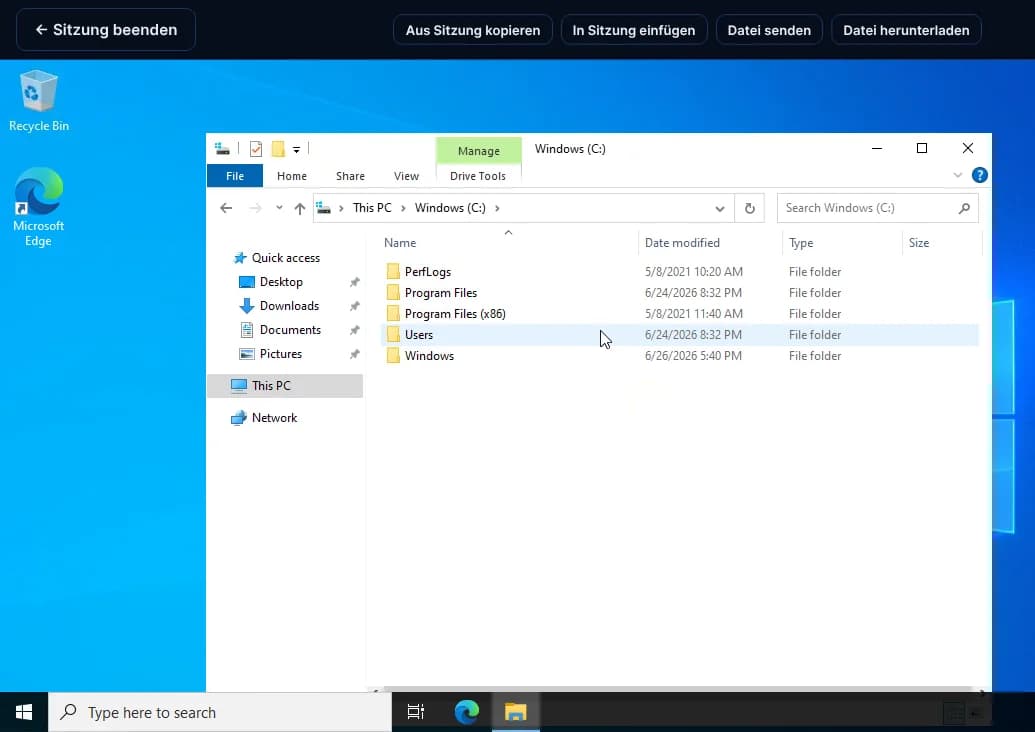Image resolution: width=1035 pixels, height=732 pixels.
Task: Open the Customize Quick Access Toolbar dropdown
Action: tap(296, 150)
